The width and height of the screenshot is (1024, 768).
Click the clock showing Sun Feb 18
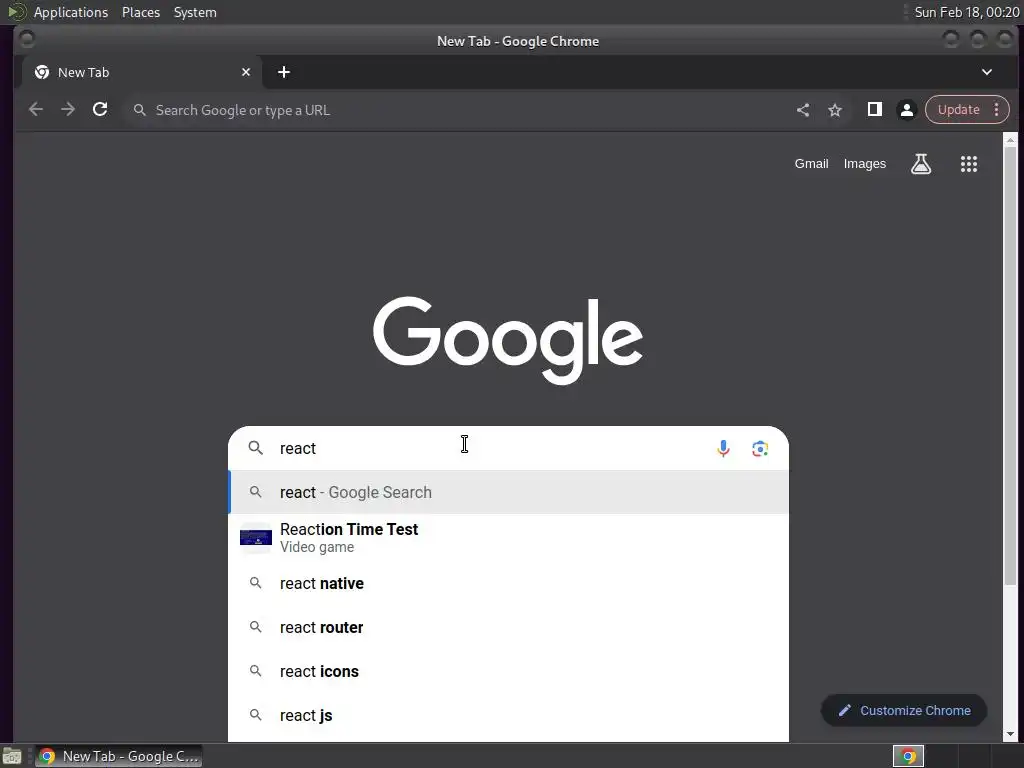point(967,12)
